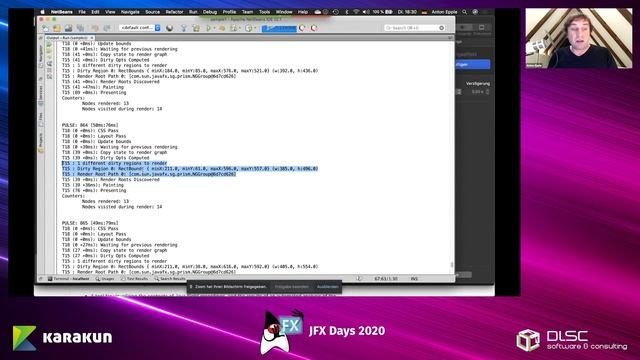Focus the NetBeans toolbar search field
Image resolution: width=640 pixels, height=360 pixels.
(x=414, y=28)
